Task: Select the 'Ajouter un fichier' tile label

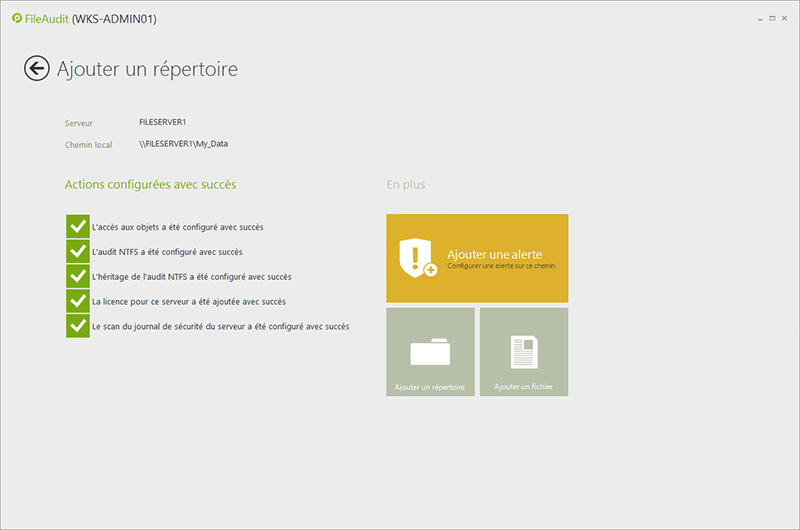Action: tap(524, 386)
